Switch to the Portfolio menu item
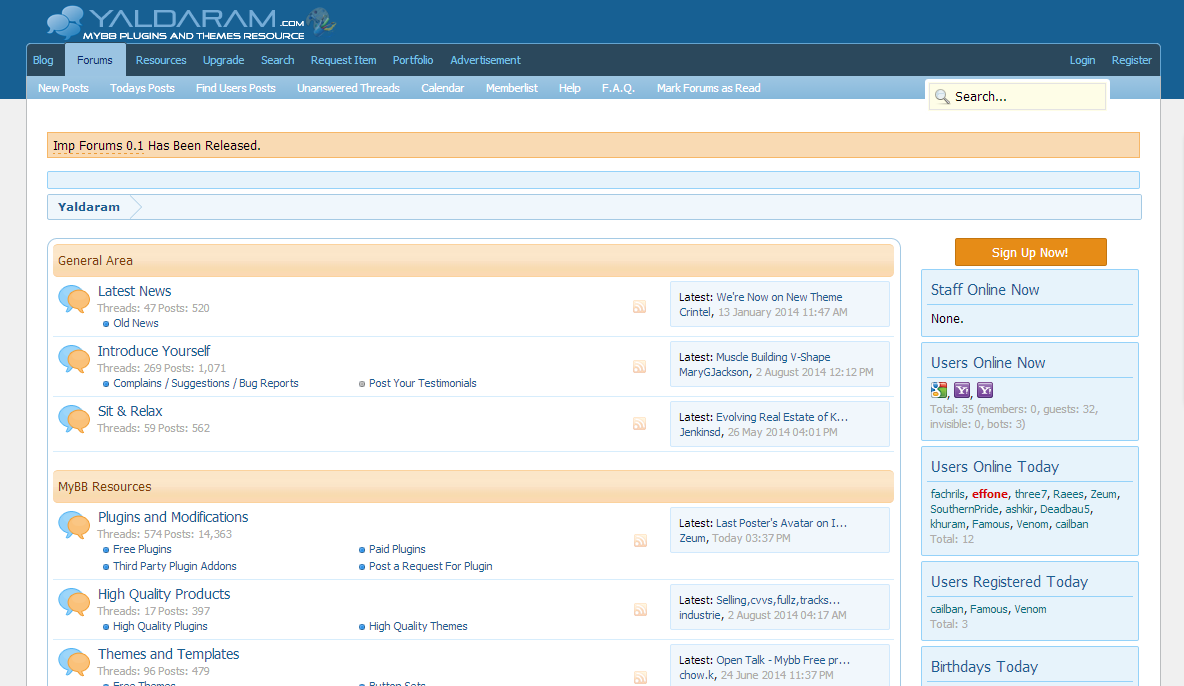 (x=413, y=60)
